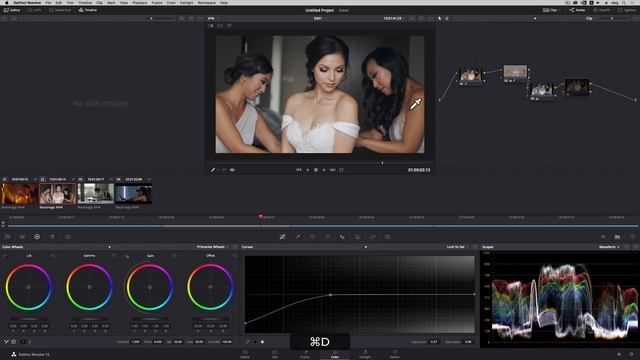Image resolution: width=640 pixels, height=360 pixels.
Task: Switch to the Deliver page tab
Action: 395,354
